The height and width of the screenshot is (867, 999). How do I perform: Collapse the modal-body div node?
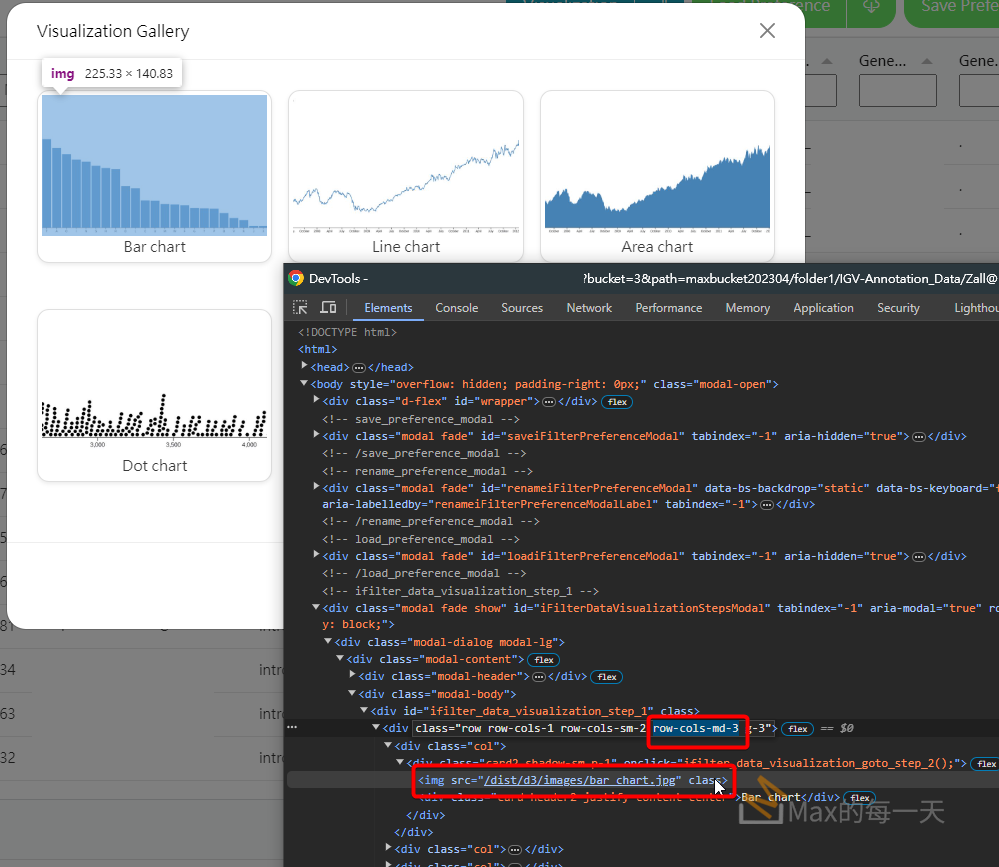click(353, 694)
